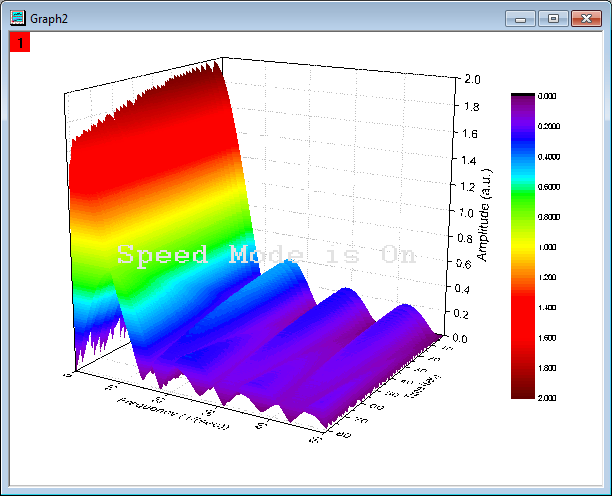
Task: Click the Speed Mode is On watermark
Action: 266,255
